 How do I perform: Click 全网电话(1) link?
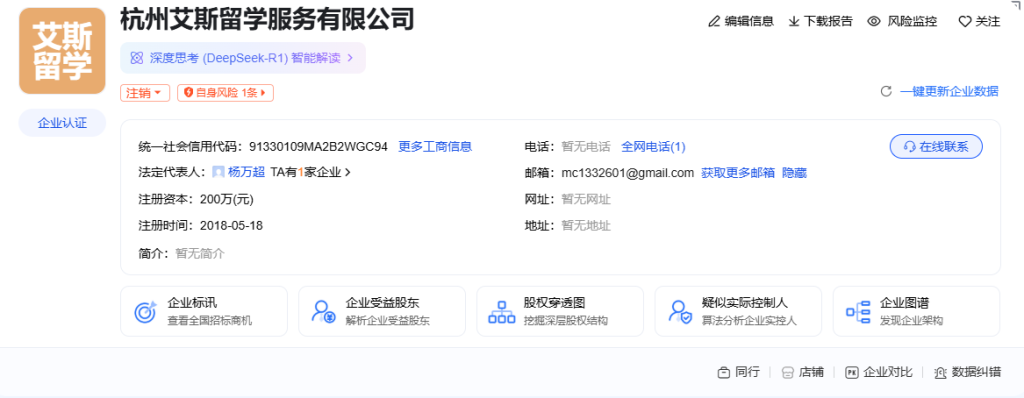click(x=653, y=146)
